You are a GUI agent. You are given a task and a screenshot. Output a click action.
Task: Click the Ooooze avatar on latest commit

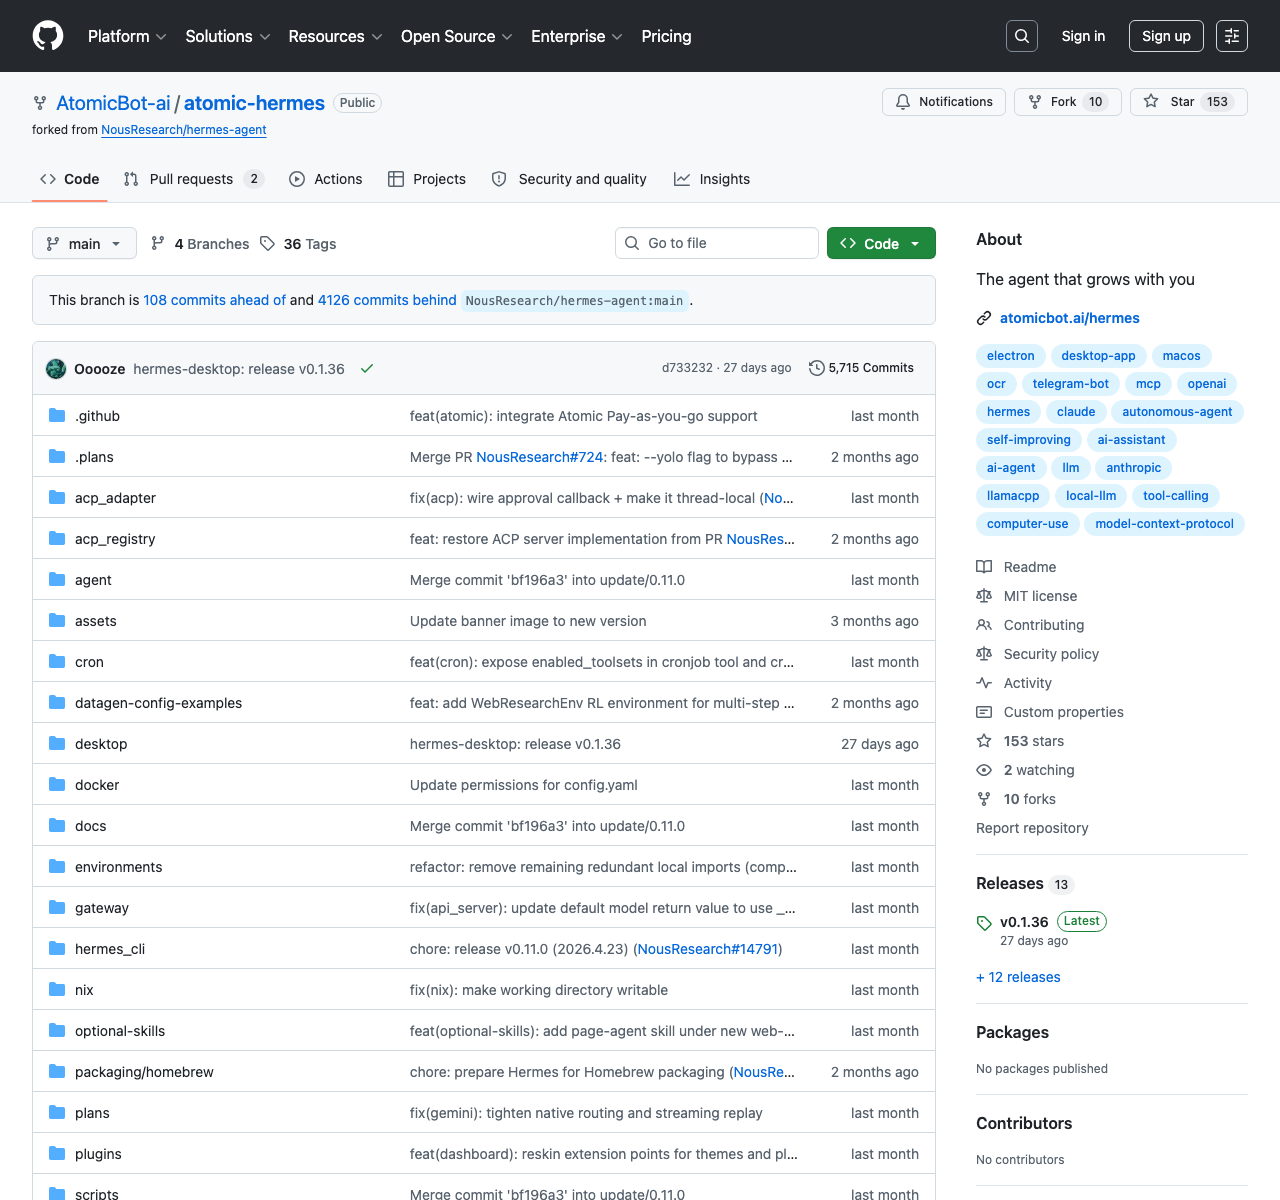coord(56,369)
